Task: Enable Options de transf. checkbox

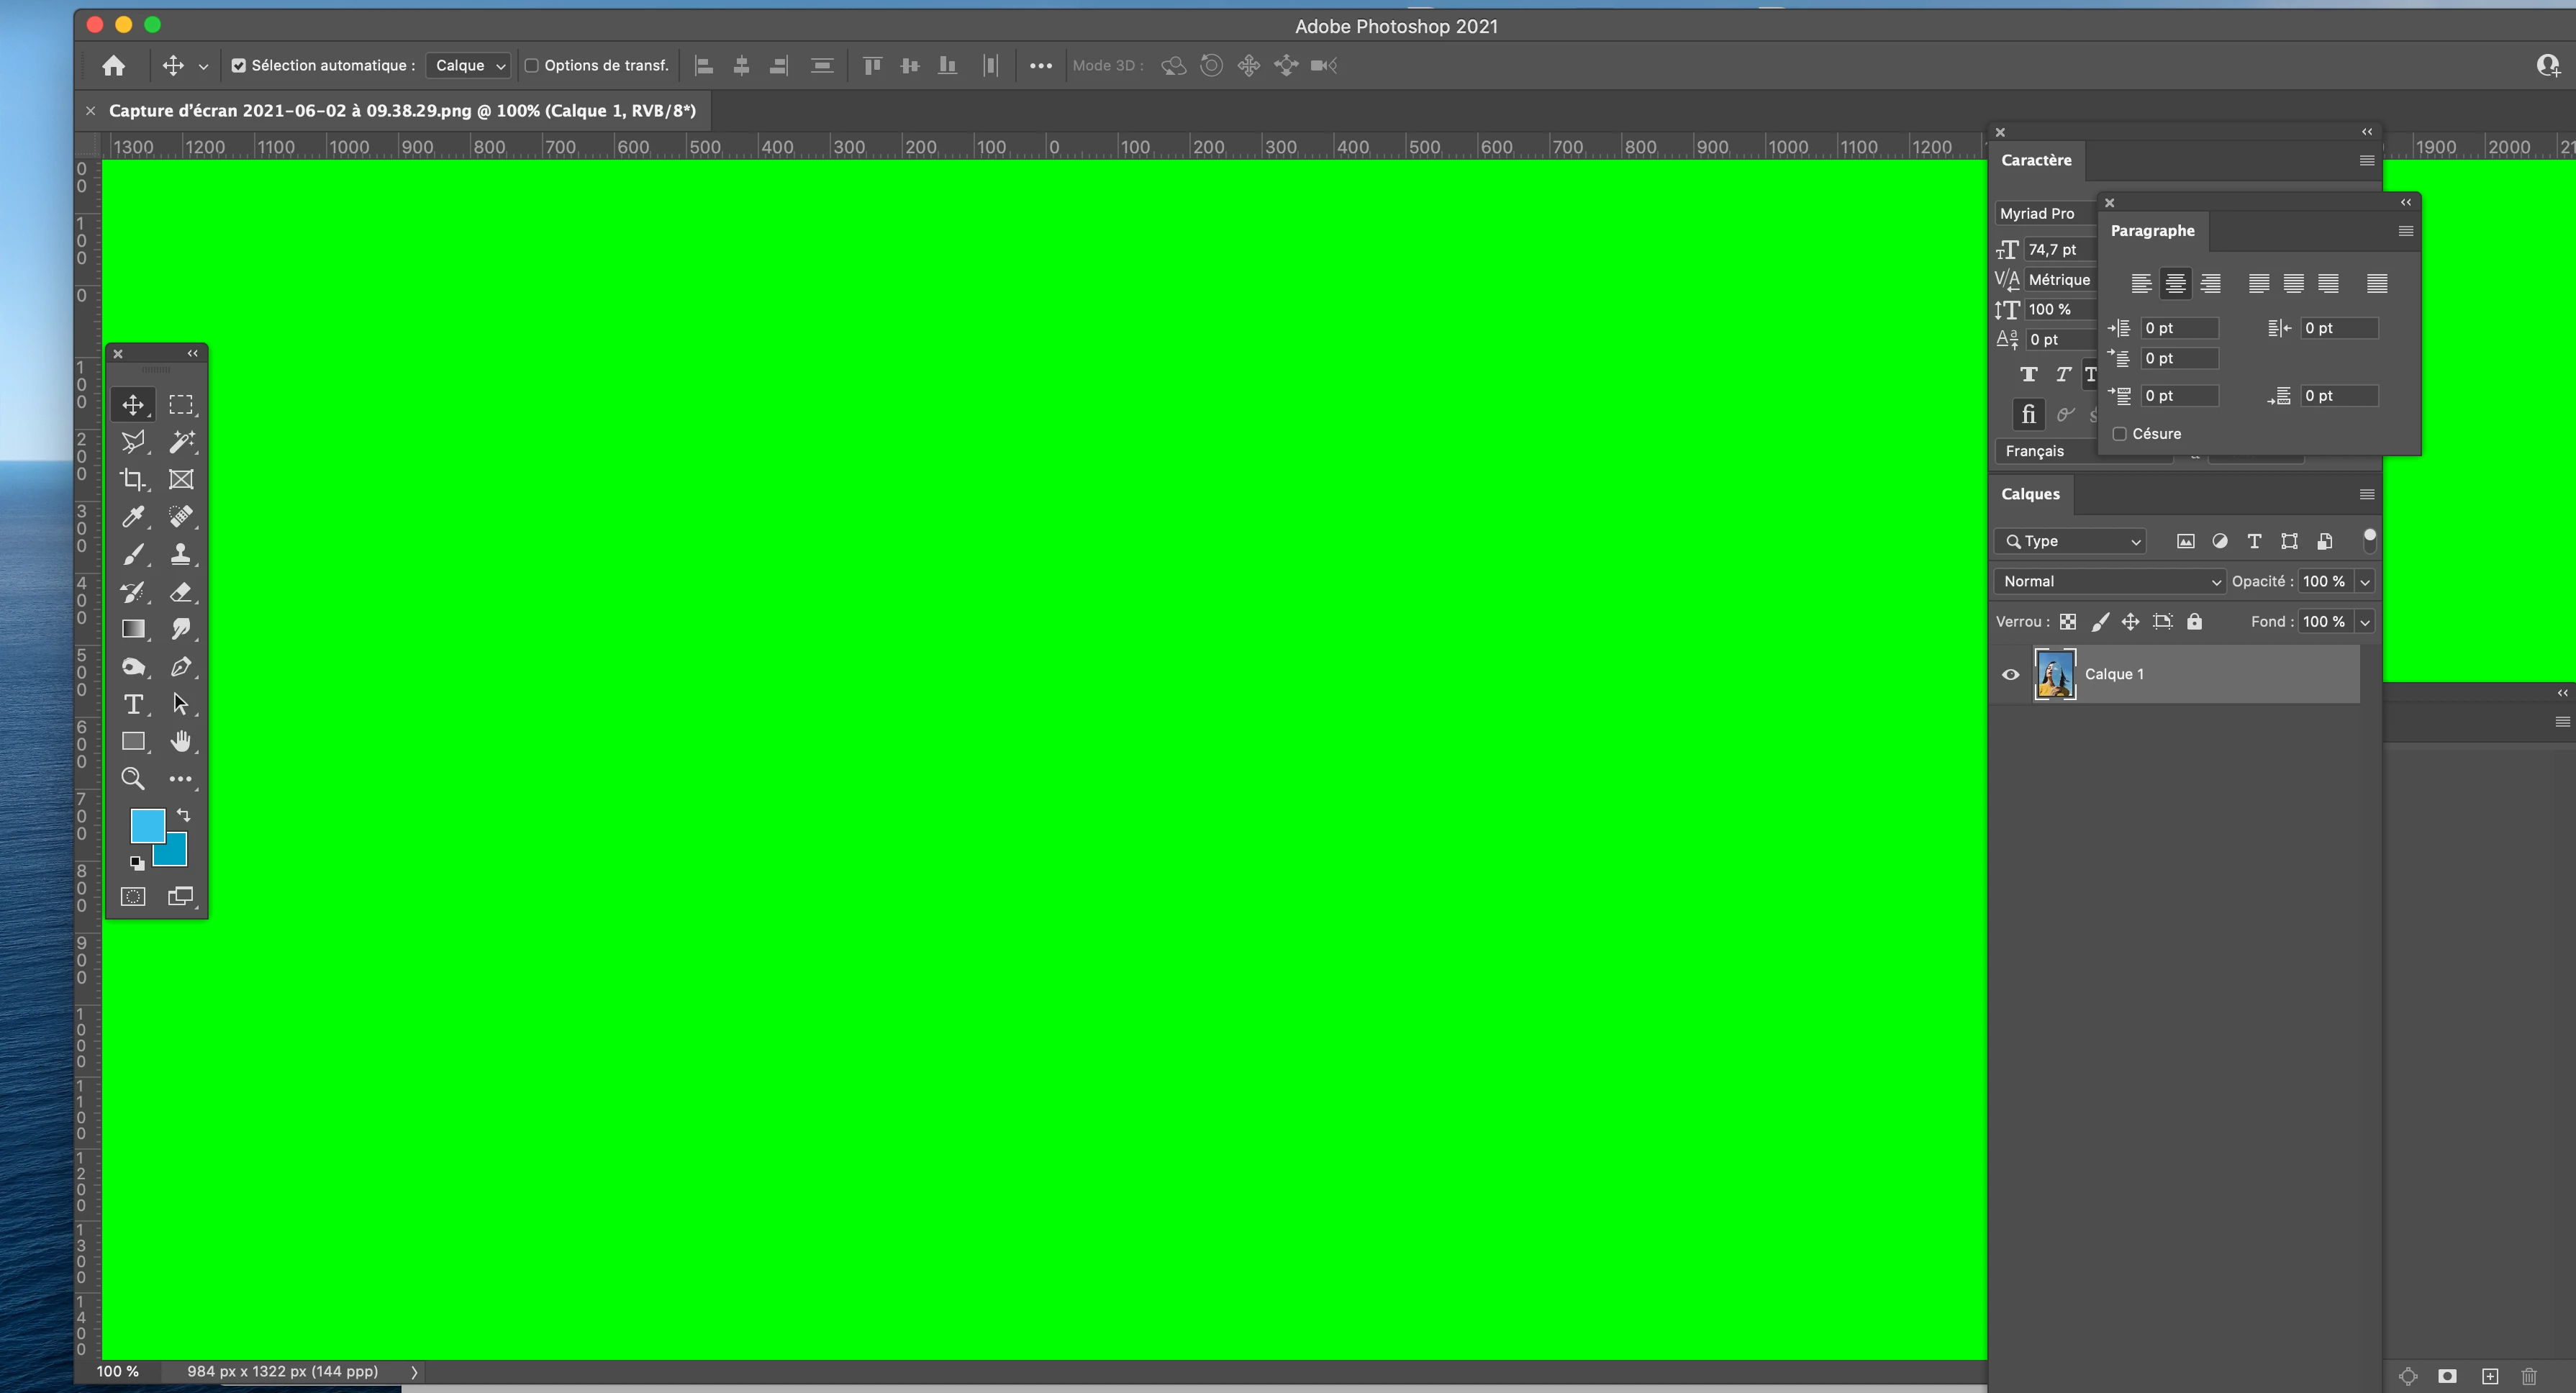Action: (x=532, y=66)
